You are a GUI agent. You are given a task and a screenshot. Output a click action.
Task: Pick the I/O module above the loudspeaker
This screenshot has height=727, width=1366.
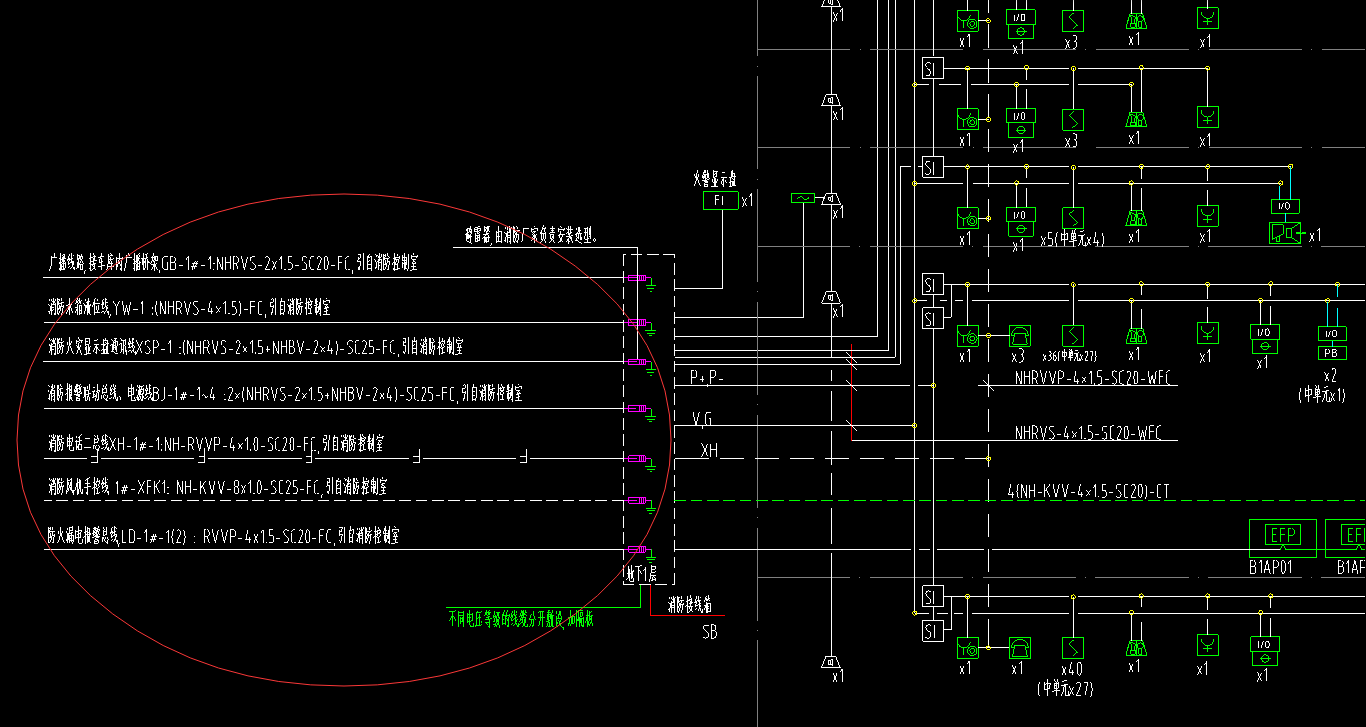pos(1285,206)
